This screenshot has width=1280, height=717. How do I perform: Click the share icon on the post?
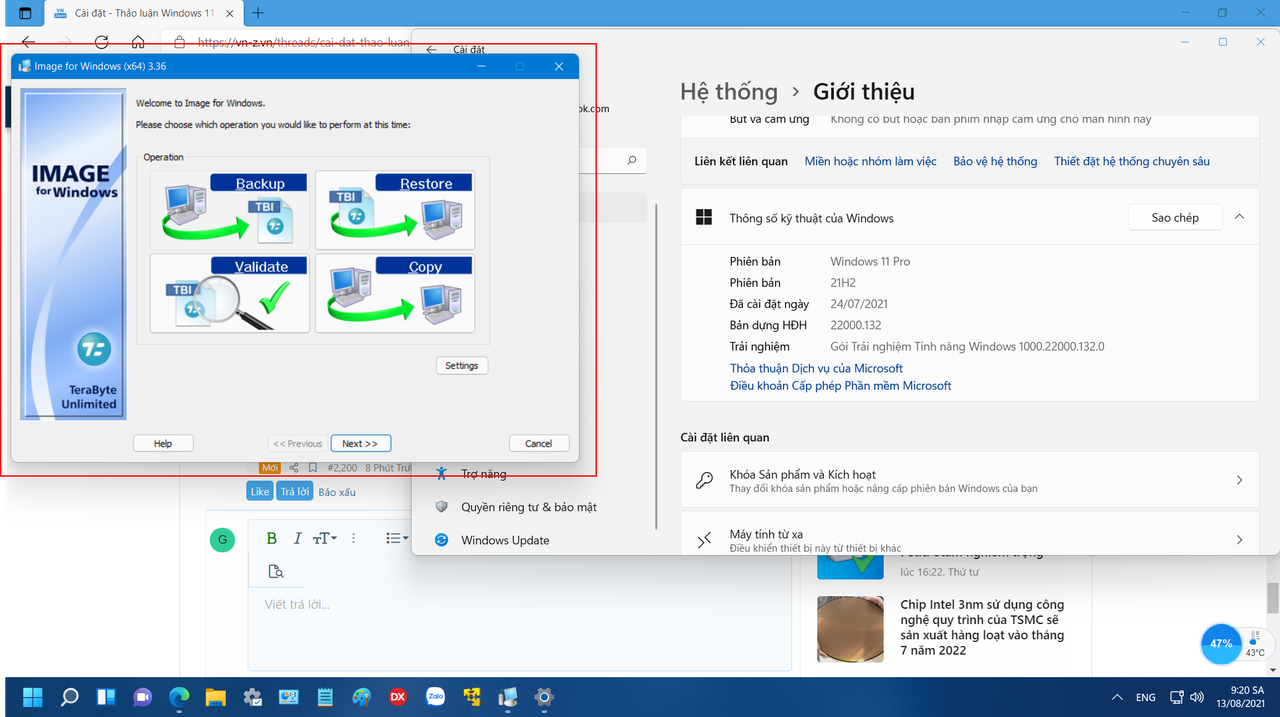coord(294,468)
